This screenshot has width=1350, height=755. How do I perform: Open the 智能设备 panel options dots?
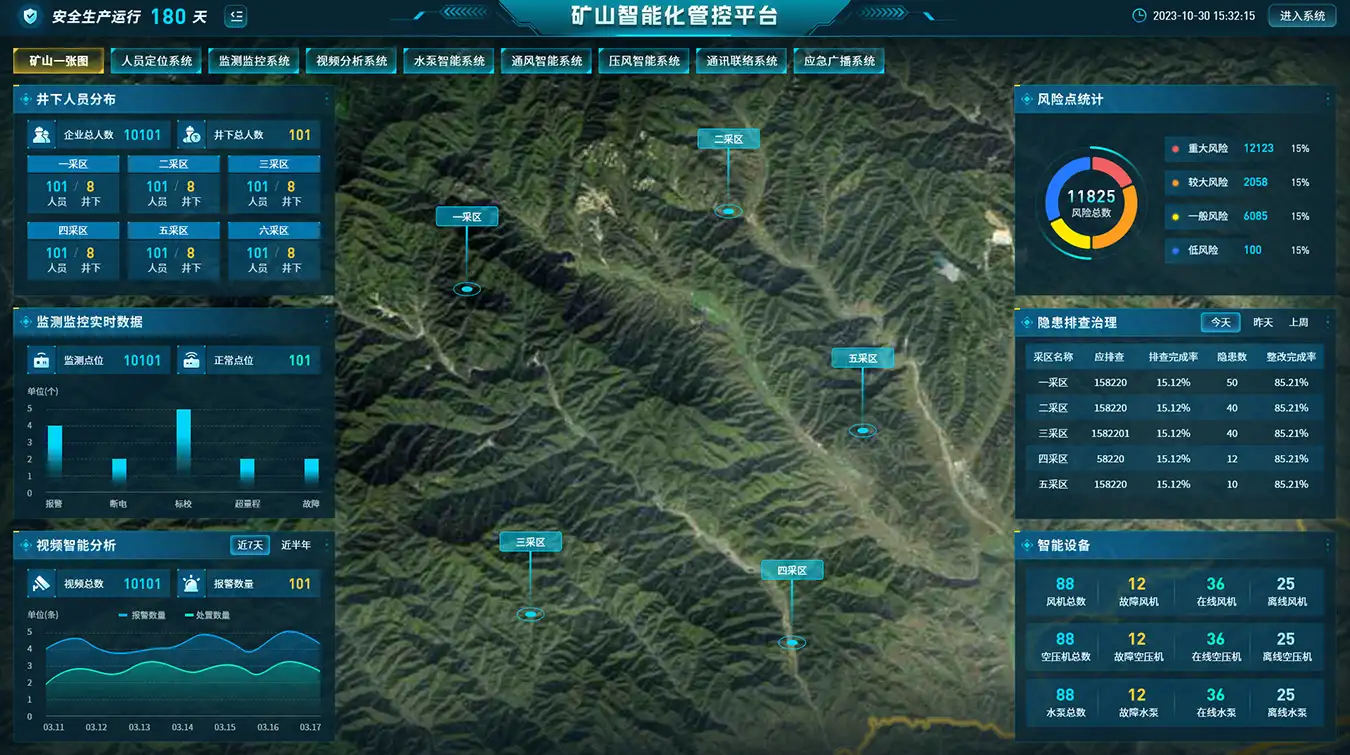[1328, 545]
